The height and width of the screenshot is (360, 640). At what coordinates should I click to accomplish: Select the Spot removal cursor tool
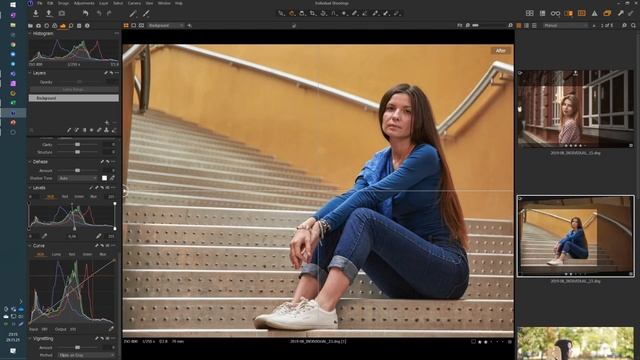(x=344, y=13)
